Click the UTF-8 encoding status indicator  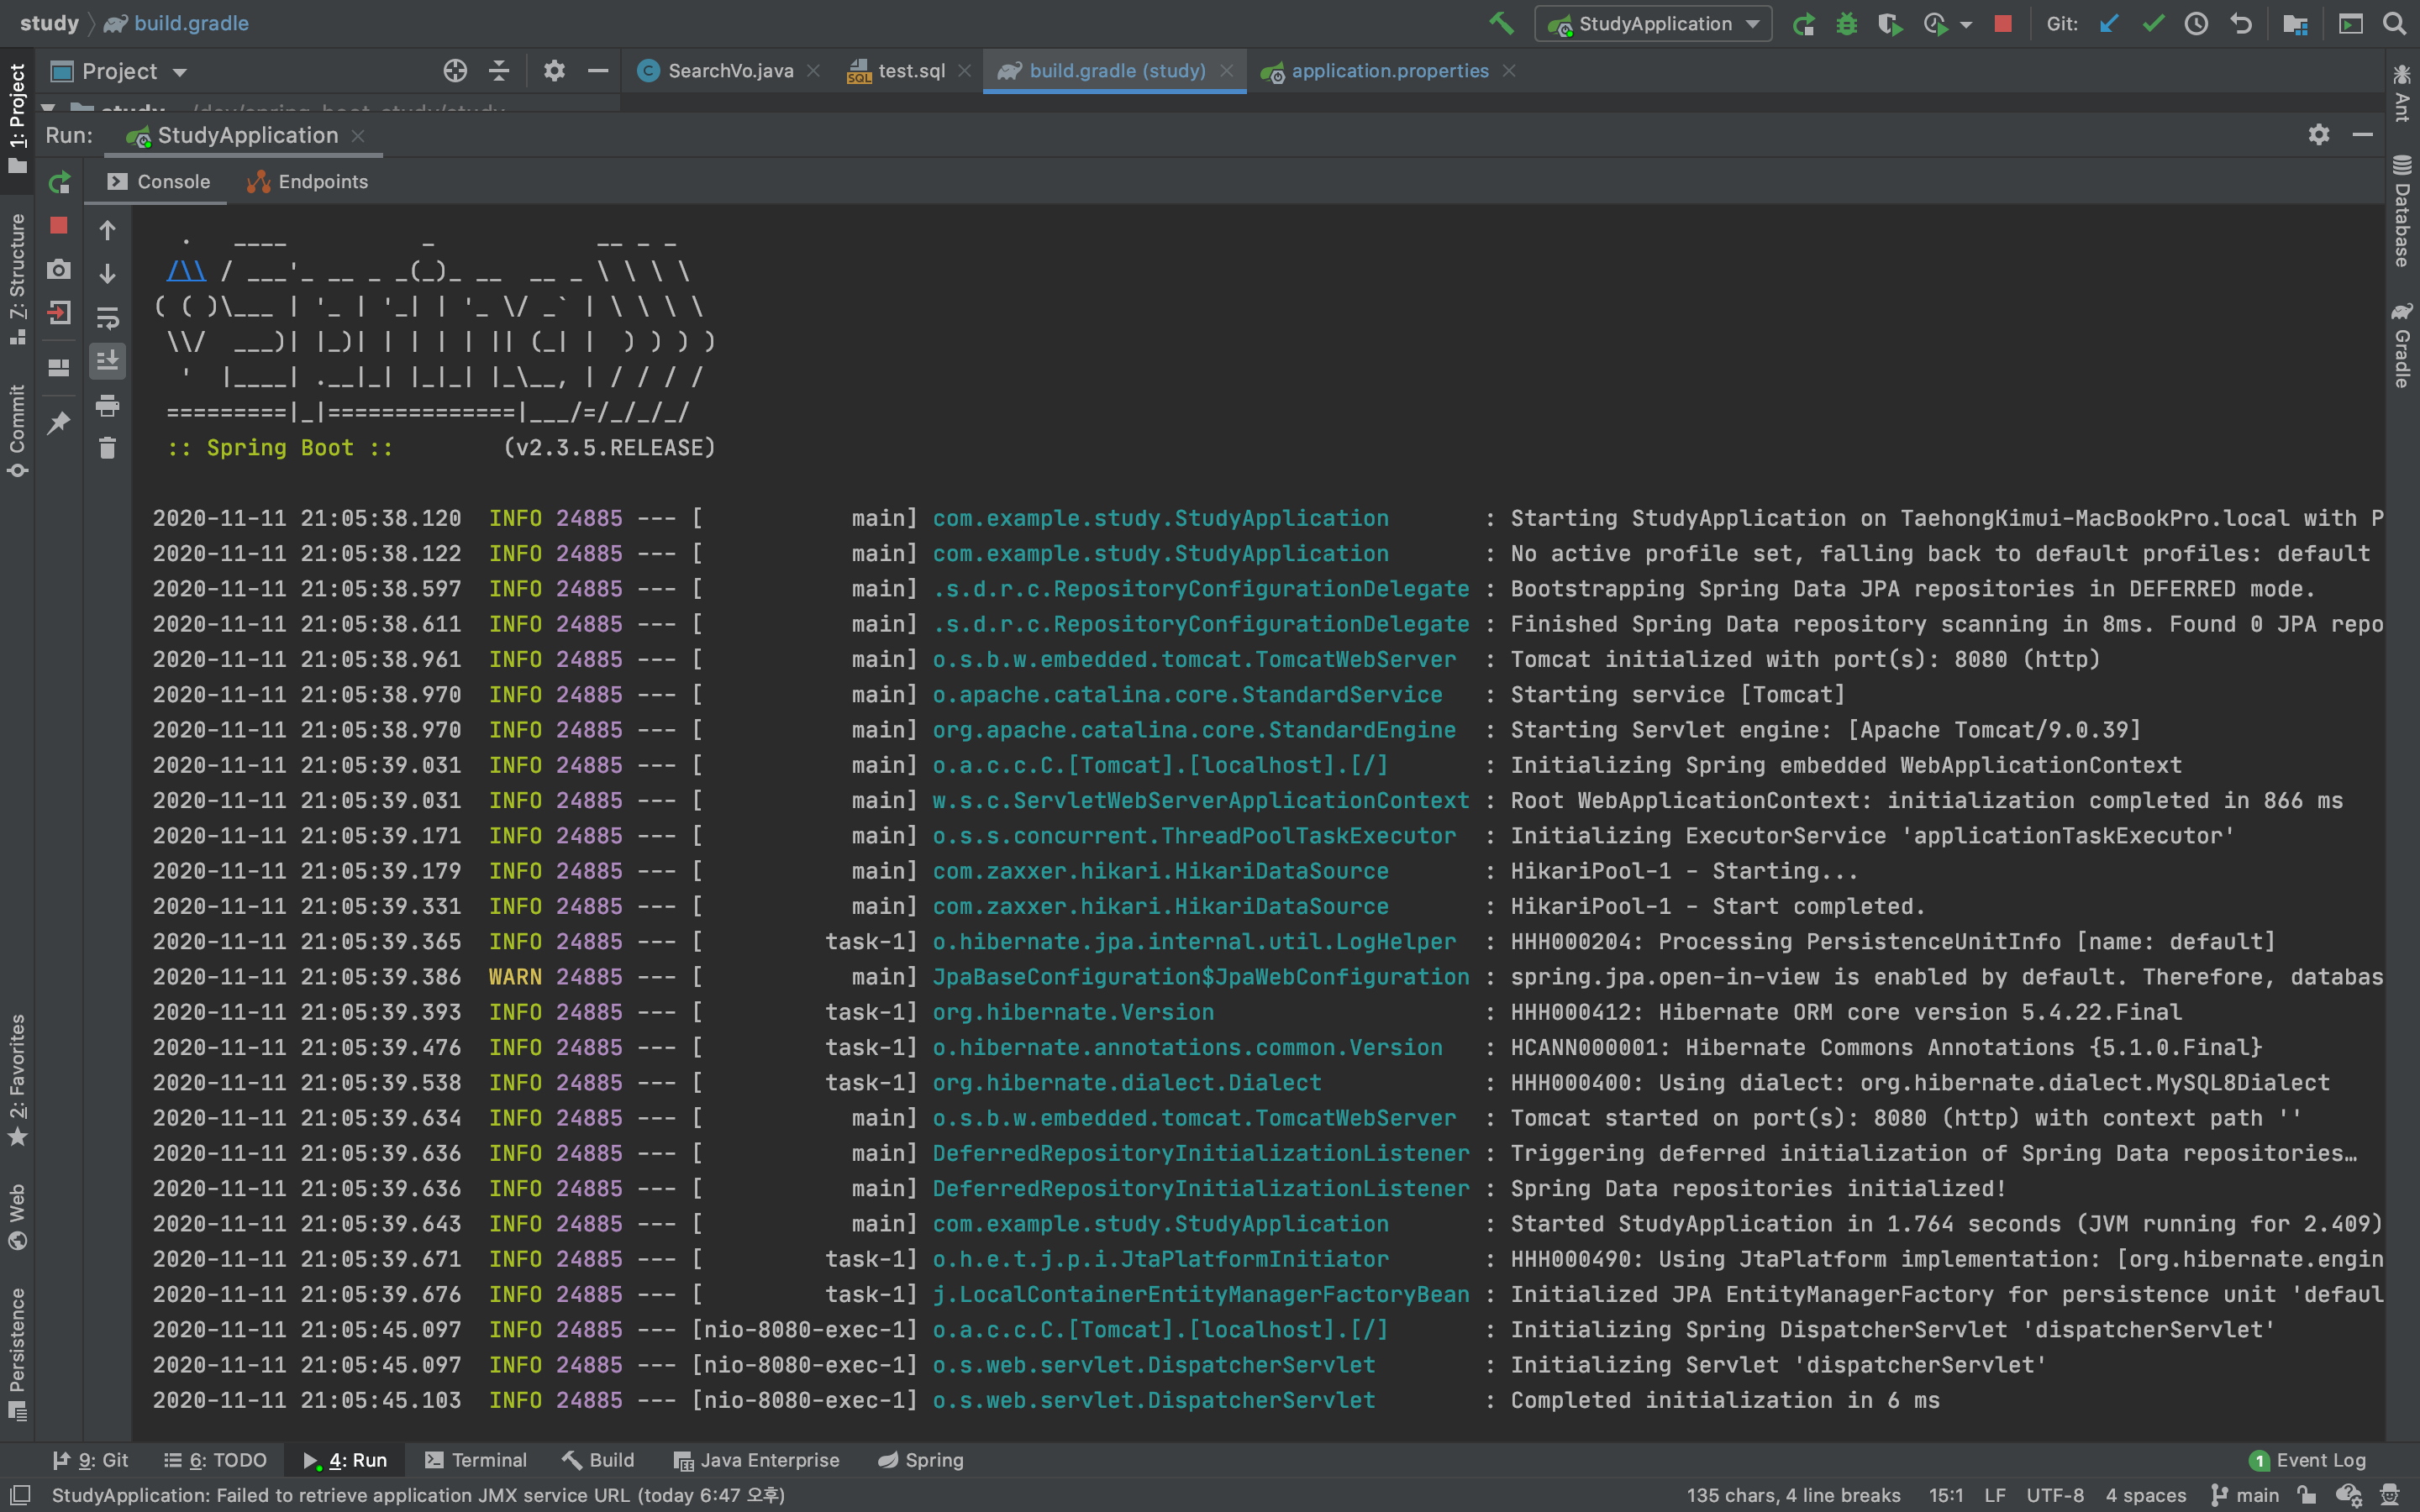coord(2054,1495)
